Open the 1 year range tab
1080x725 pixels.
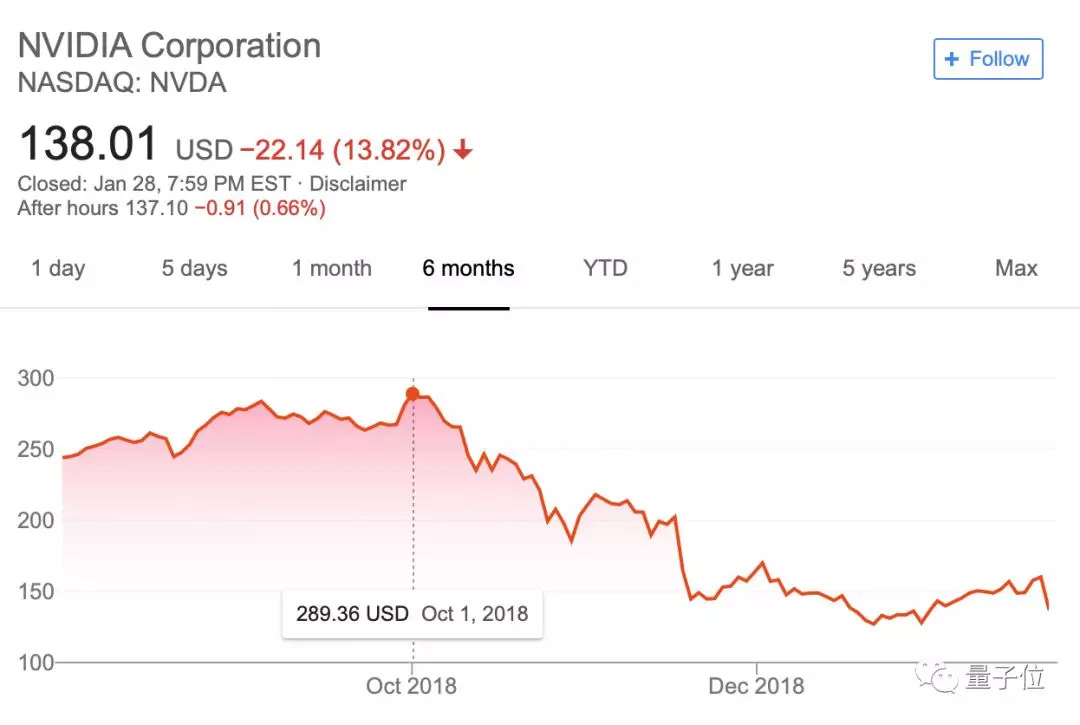[x=742, y=268]
